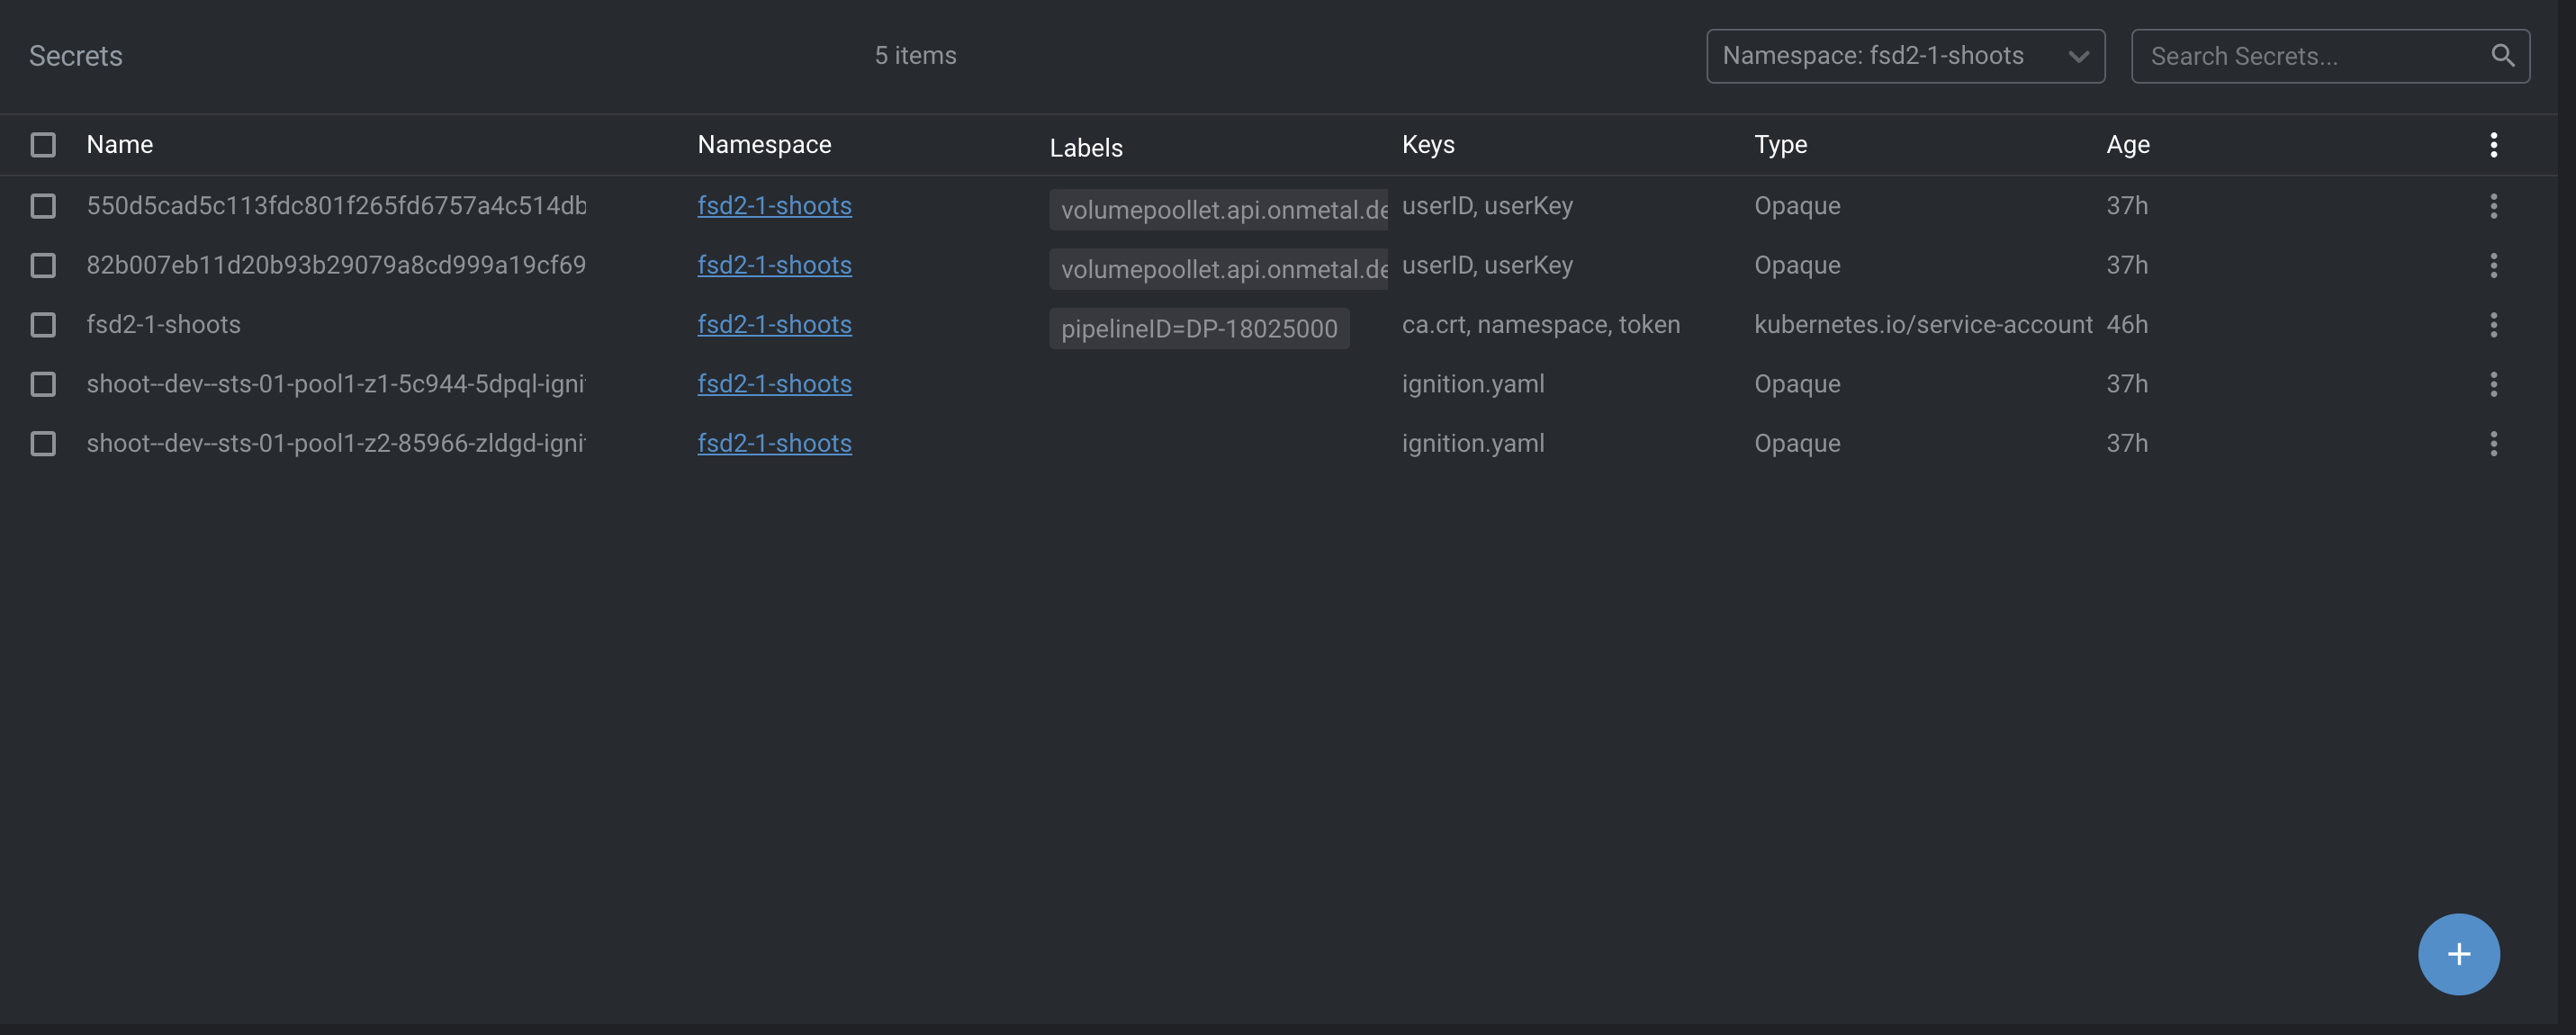Open actions menu for pool1-z2 ignition secret

point(2493,443)
